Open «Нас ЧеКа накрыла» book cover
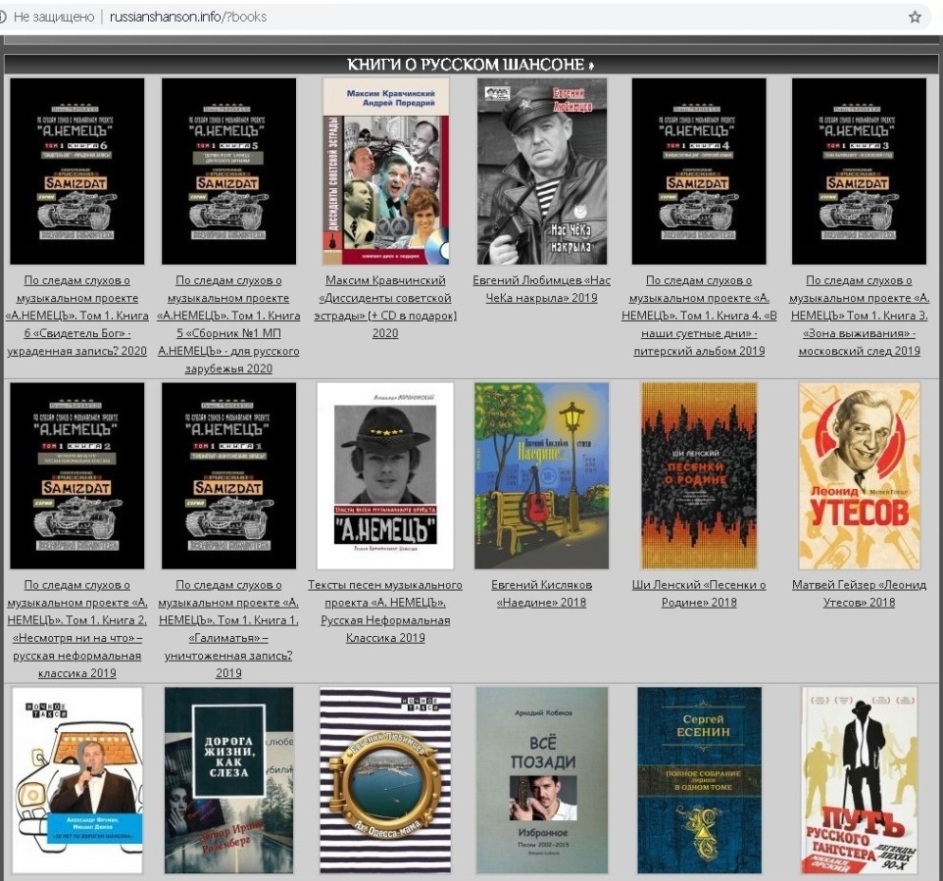 click(x=542, y=171)
